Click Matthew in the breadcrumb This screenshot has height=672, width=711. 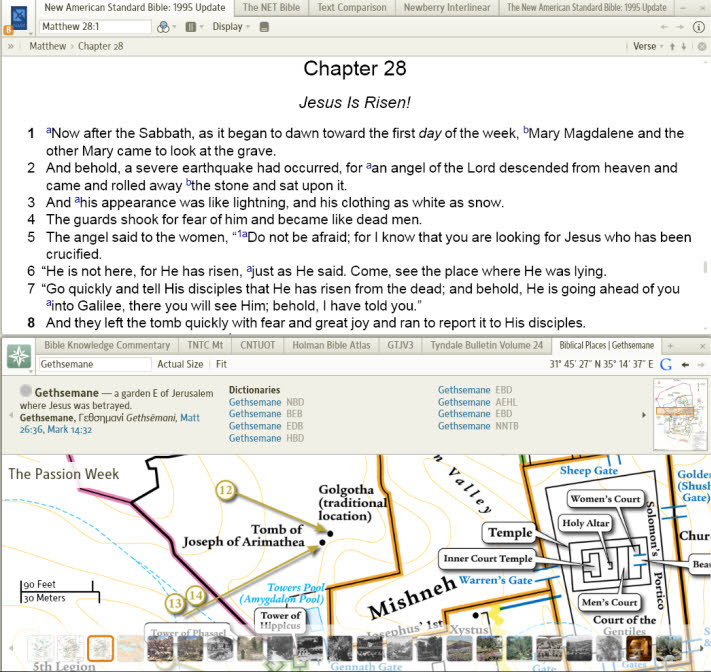click(x=48, y=46)
